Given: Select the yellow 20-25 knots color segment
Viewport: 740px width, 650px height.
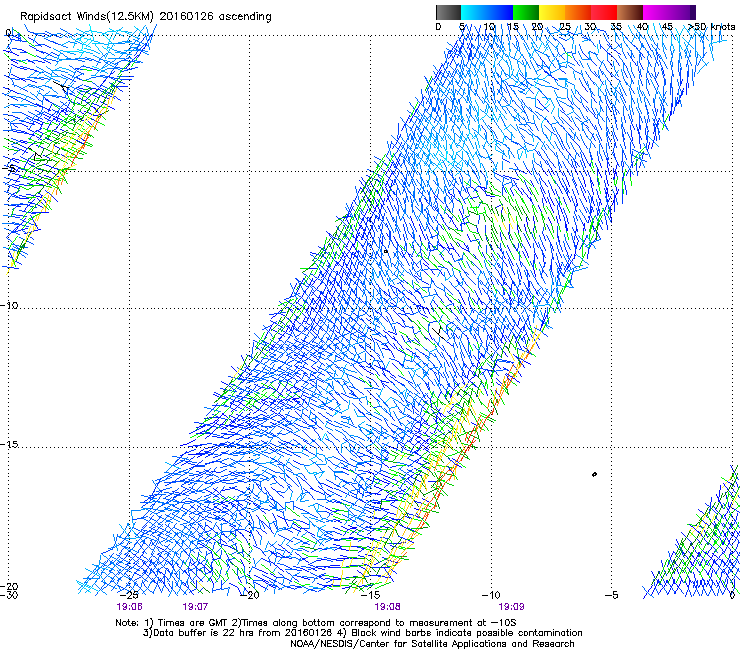Looking at the screenshot, I should click(552, 12).
